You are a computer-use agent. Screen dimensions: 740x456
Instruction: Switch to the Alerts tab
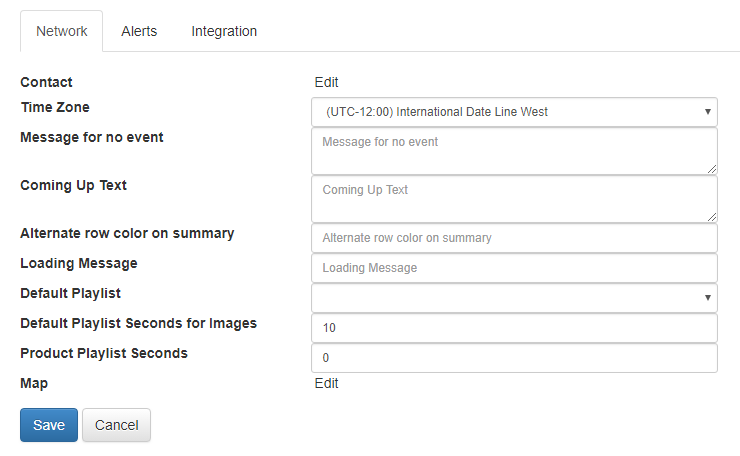click(x=139, y=31)
